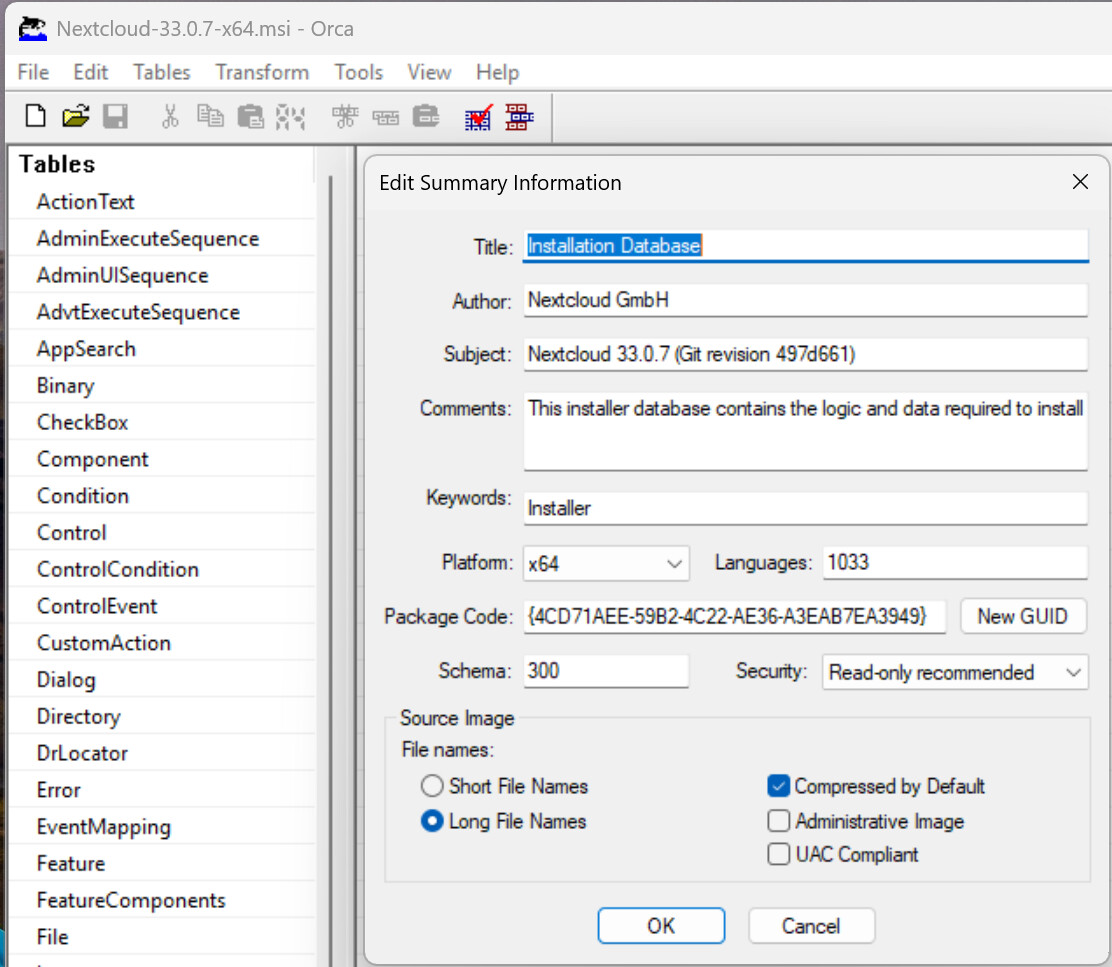This screenshot has width=1112, height=967.
Task: Click the Subject input field
Action: [806, 354]
